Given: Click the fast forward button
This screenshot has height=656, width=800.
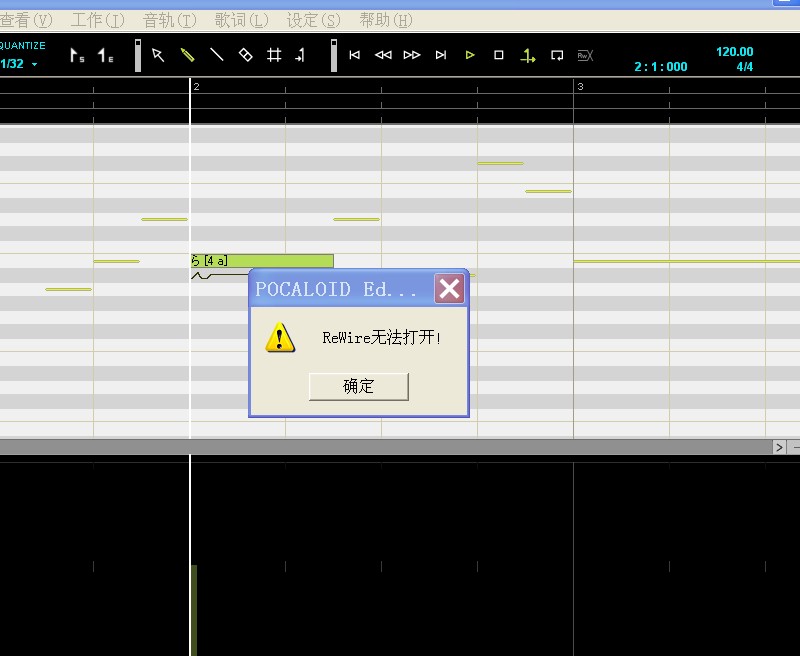Looking at the screenshot, I should (x=412, y=55).
